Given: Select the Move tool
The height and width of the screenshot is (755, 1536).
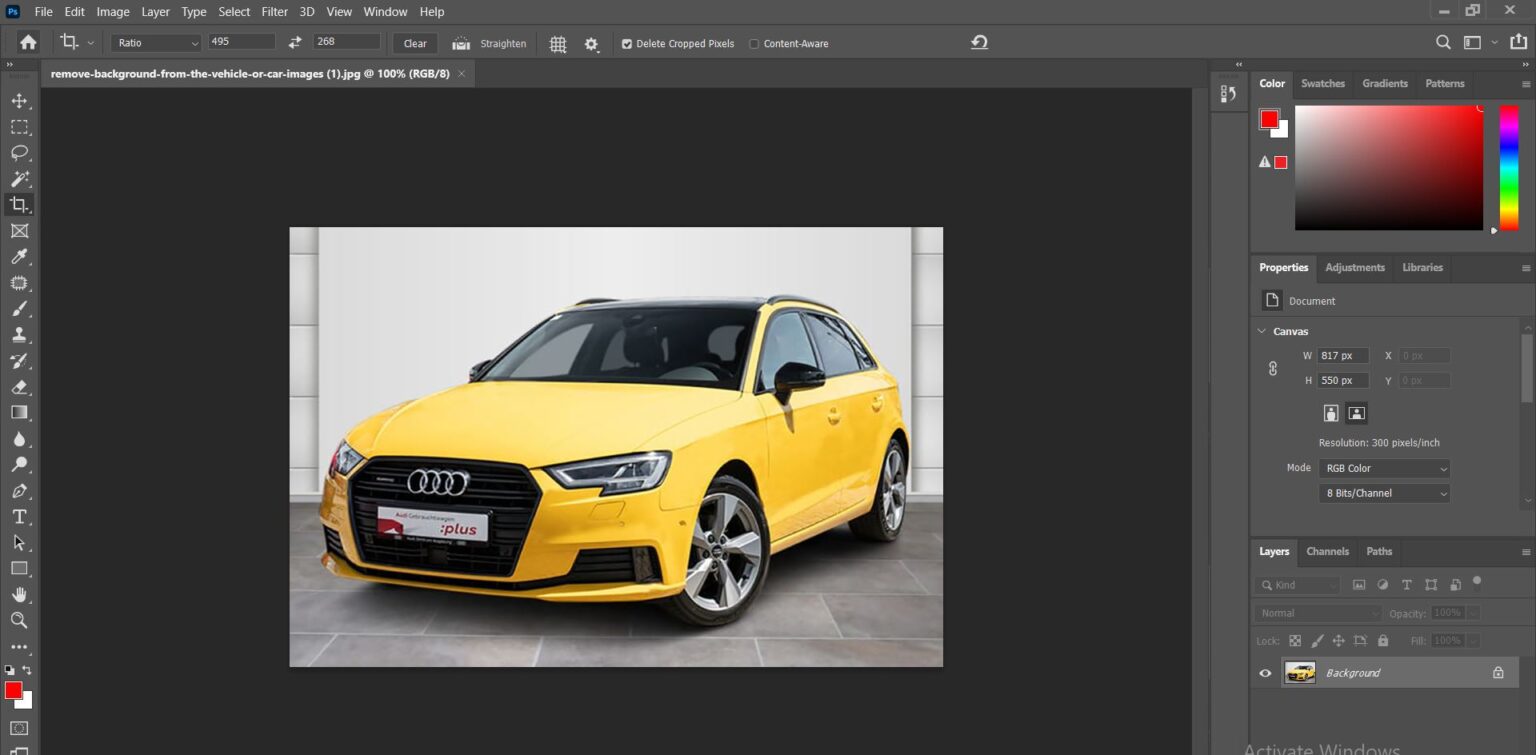Looking at the screenshot, I should [18, 100].
